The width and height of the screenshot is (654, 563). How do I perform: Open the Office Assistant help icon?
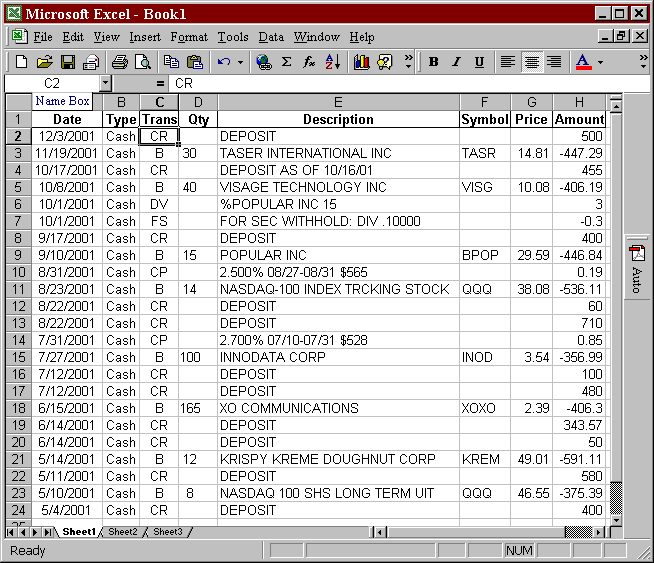coord(385,62)
